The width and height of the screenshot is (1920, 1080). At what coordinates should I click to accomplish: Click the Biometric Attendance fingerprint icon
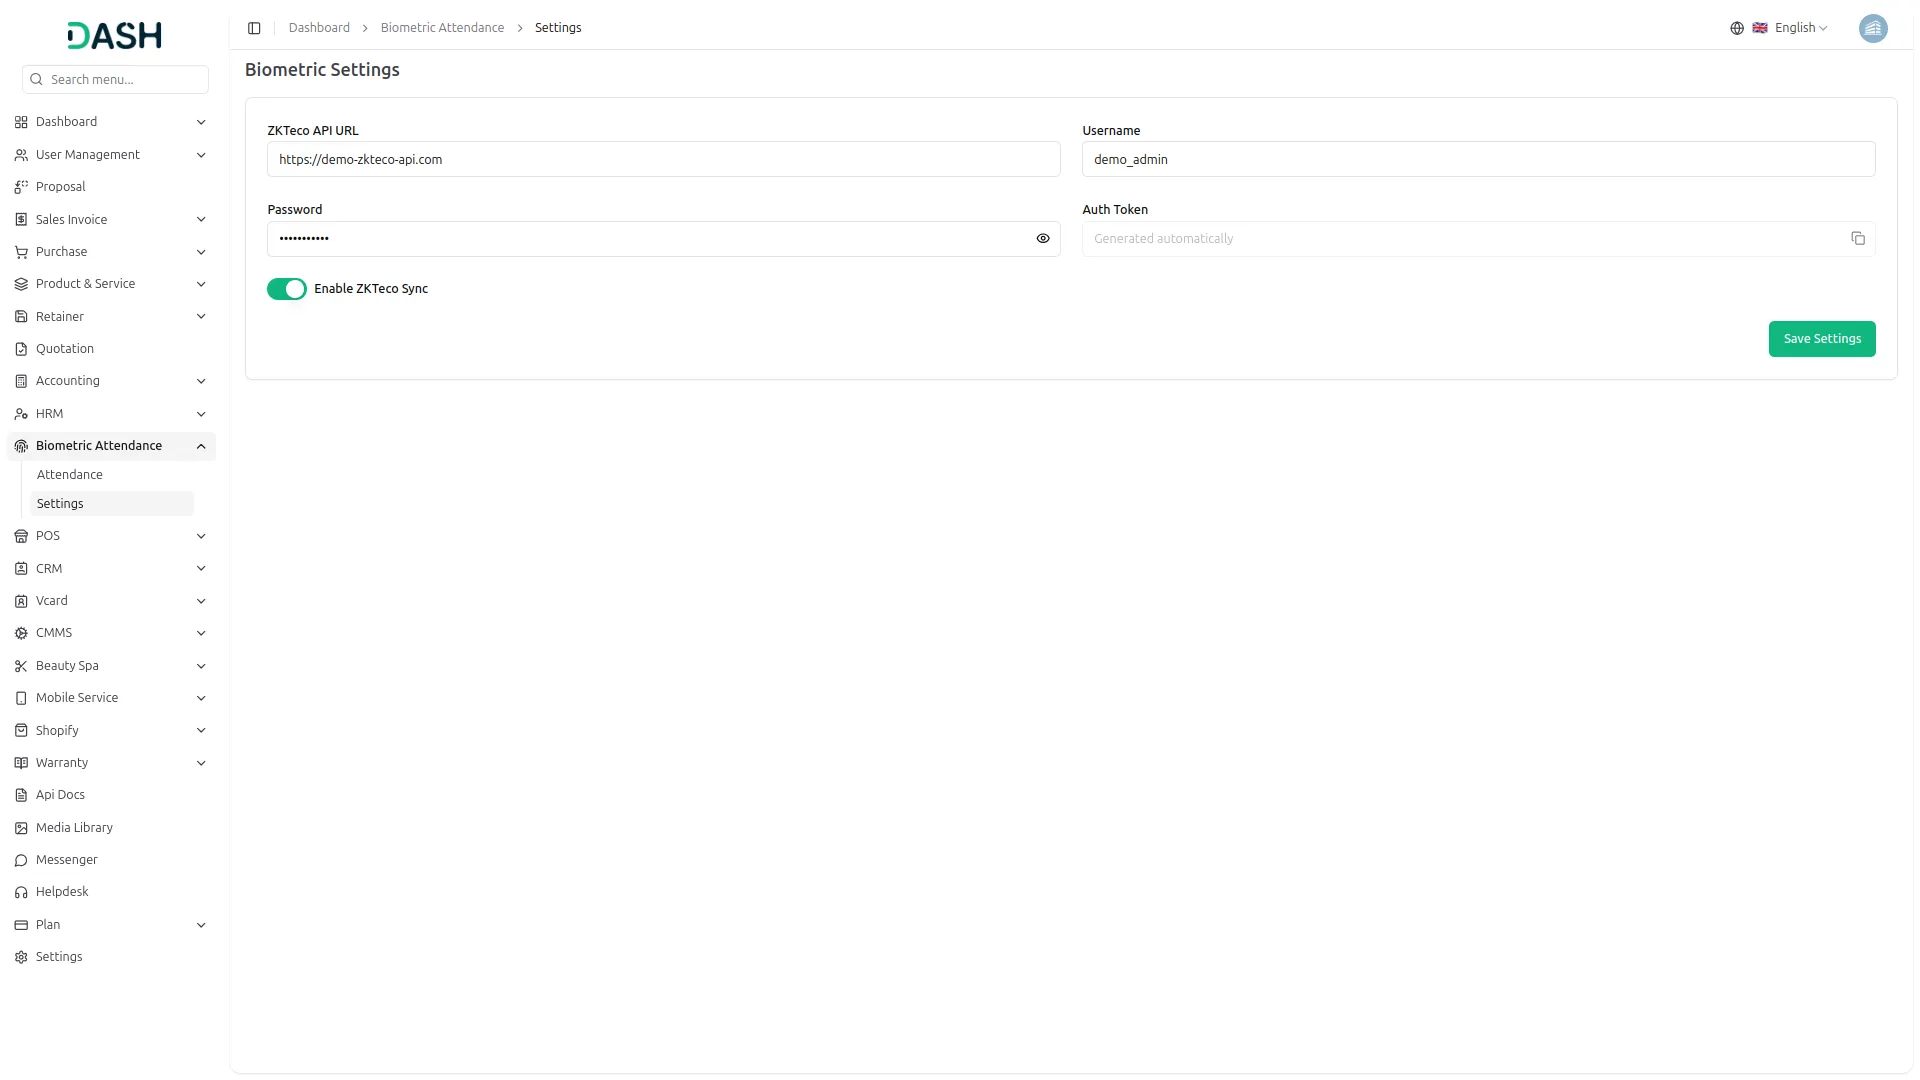tap(21, 446)
